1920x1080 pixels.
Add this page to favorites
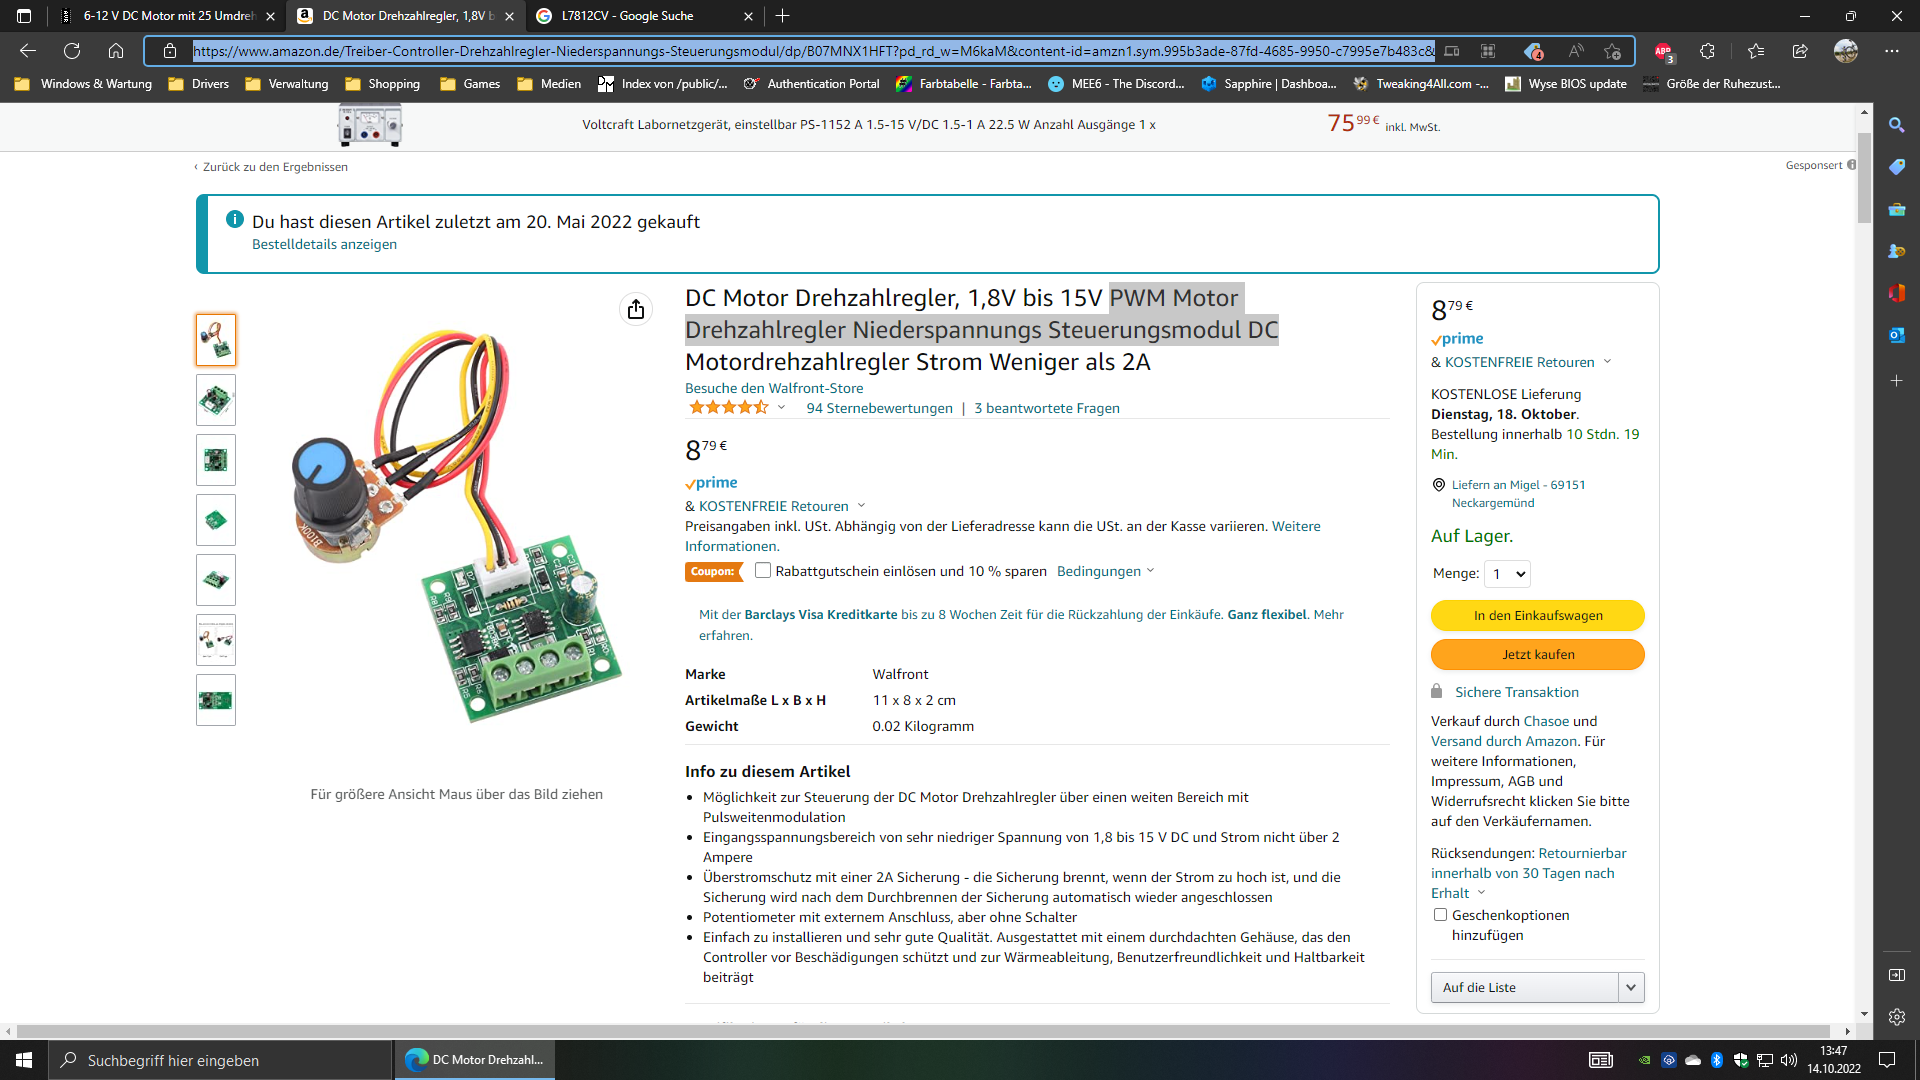[x=1612, y=51]
